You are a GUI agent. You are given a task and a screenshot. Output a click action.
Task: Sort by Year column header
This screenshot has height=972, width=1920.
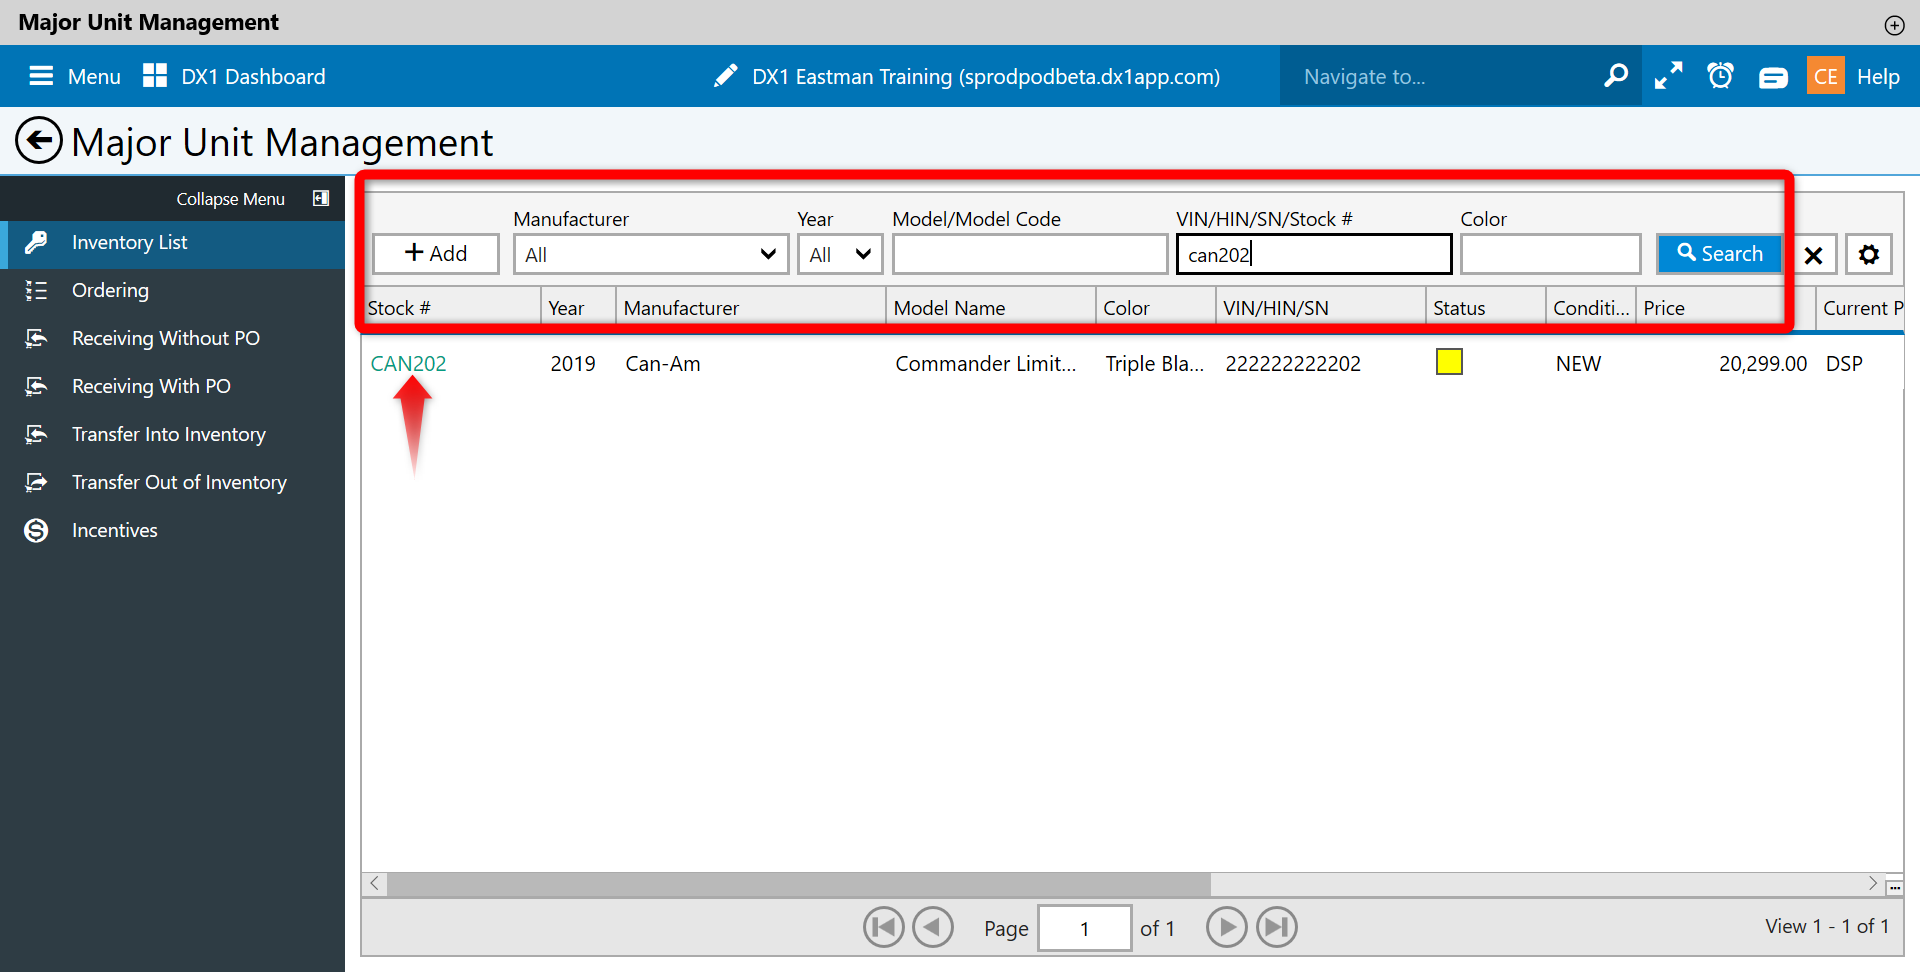(579, 308)
